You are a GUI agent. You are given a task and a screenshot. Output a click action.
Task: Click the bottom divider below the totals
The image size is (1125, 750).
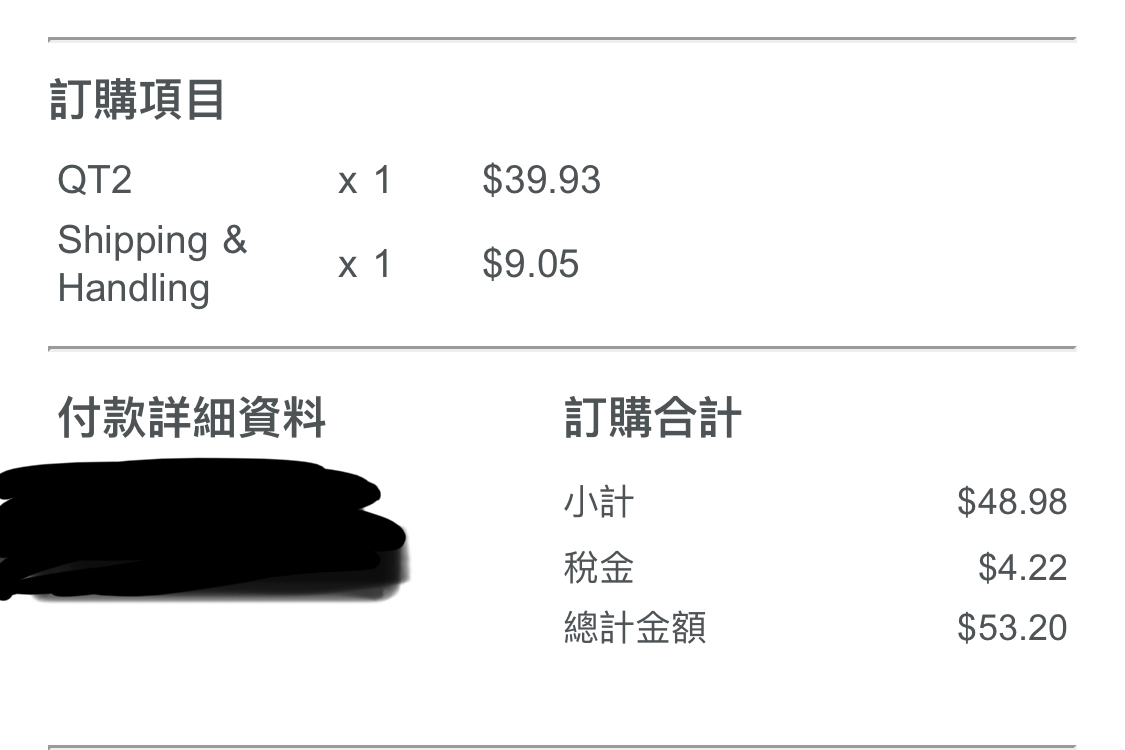click(561, 746)
